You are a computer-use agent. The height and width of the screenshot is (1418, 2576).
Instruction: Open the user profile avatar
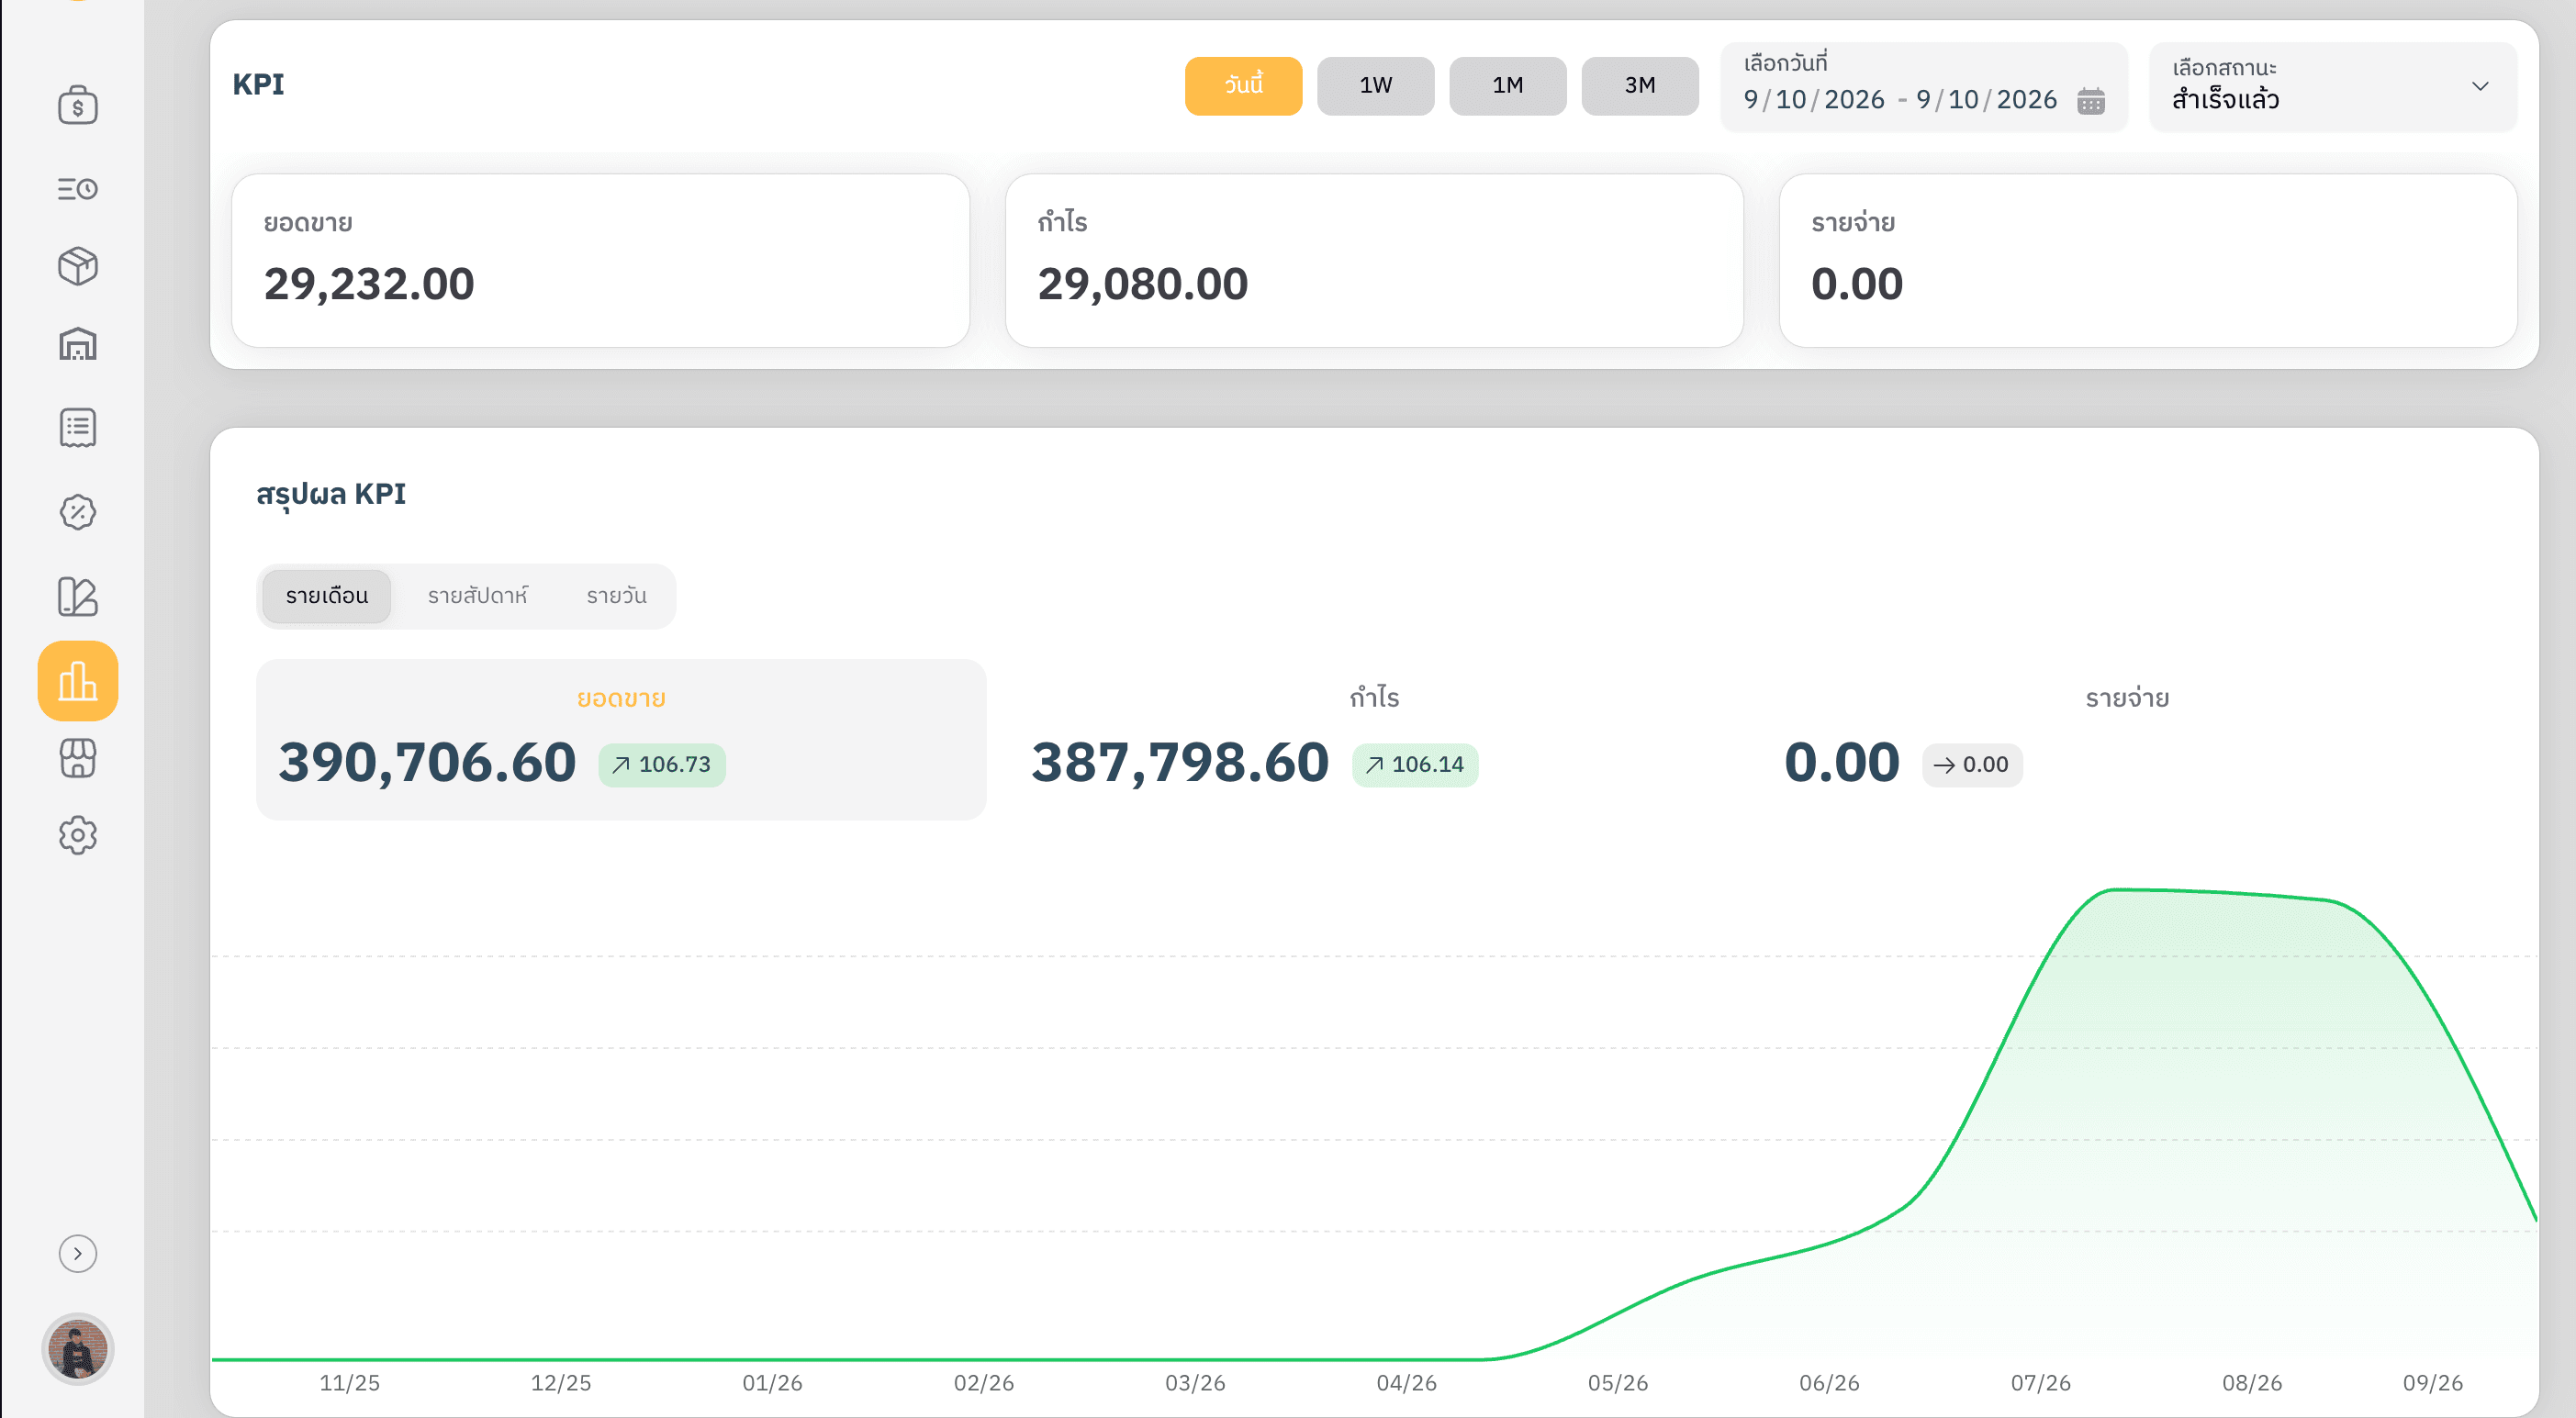pyautogui.click(x=77, y=1350)
